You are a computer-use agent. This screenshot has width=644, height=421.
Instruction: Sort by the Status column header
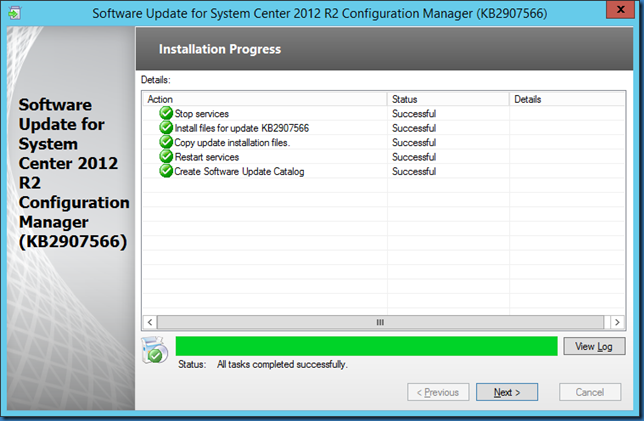pos(448,99)
